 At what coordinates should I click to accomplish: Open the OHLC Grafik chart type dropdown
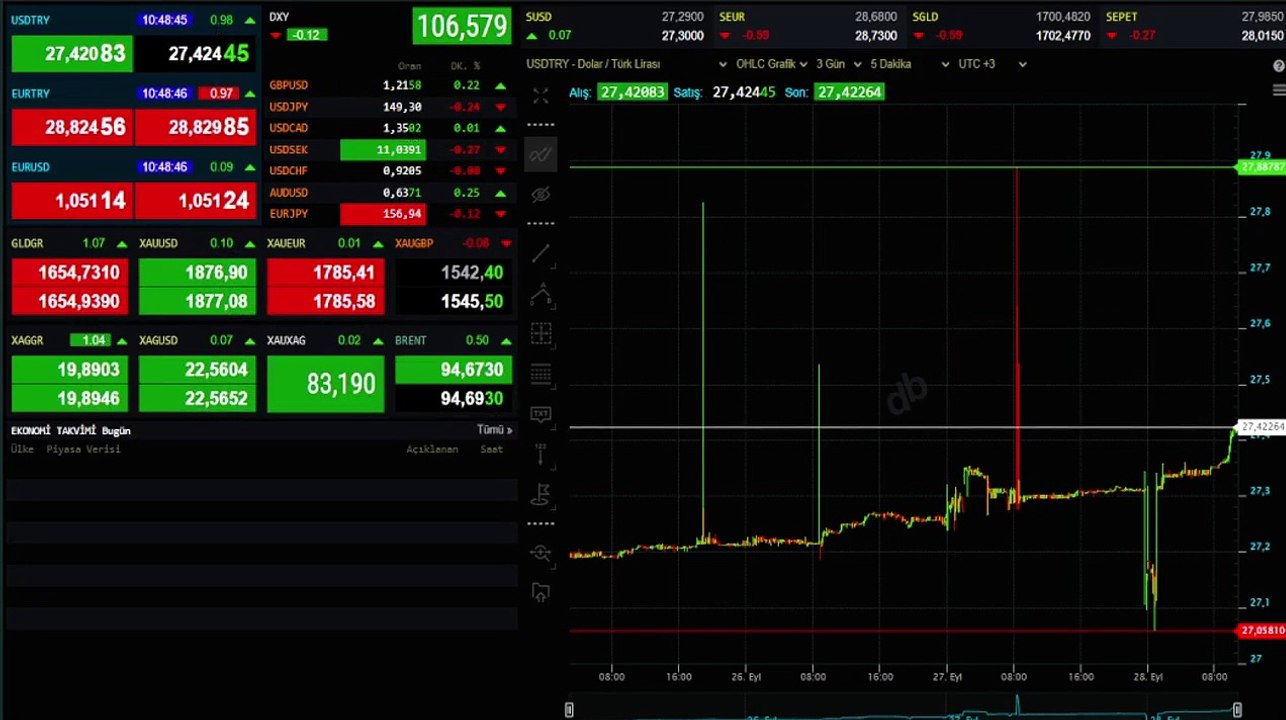(x=771, y=64)
